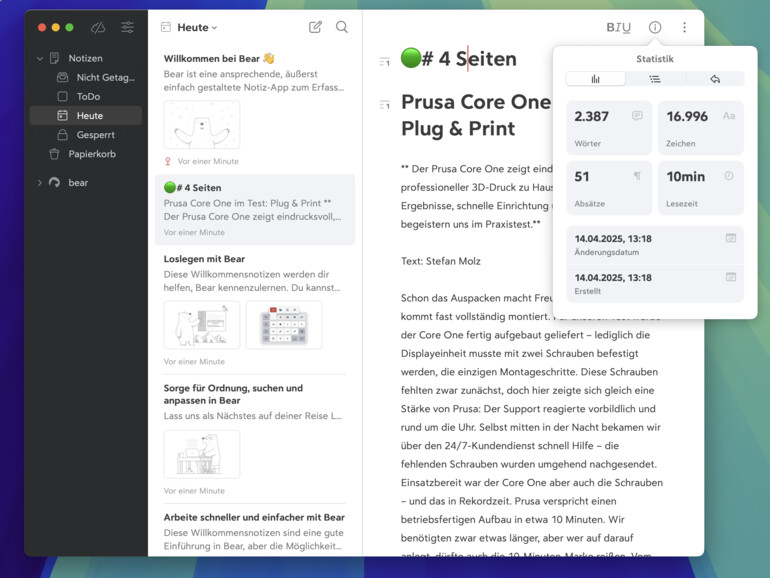Open the # 4 Seiten note
This screenshot has height=578, width=770.
pyautogui.click(x=255, y=210)
